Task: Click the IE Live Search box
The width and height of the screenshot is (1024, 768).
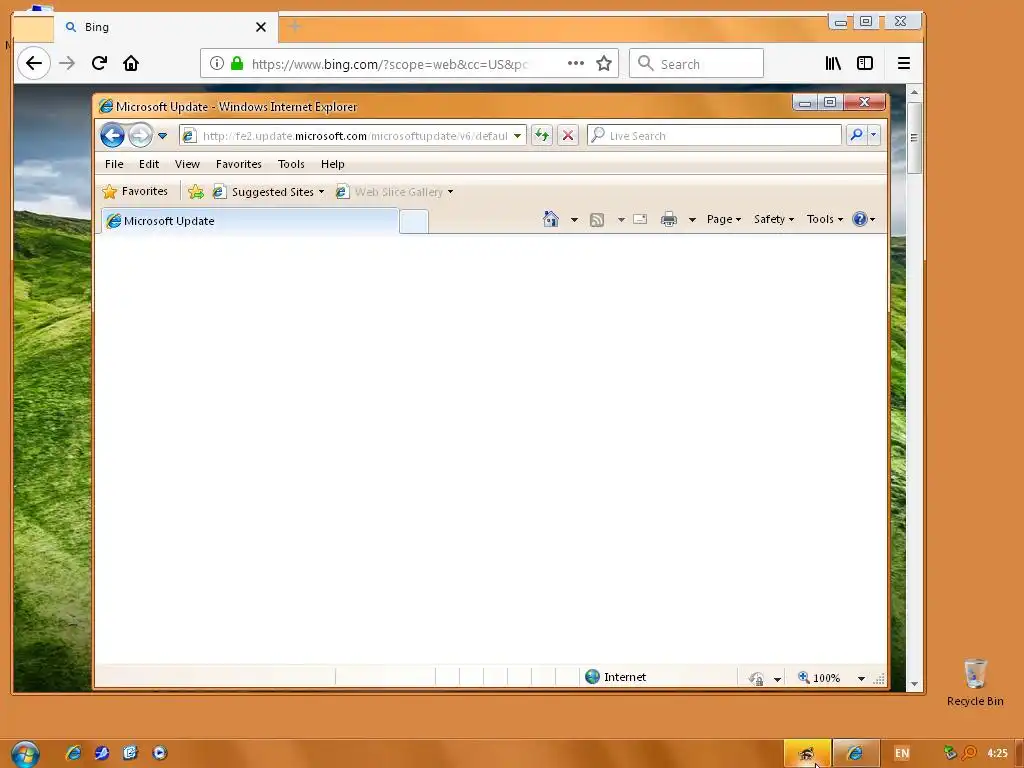Action: 714,135
